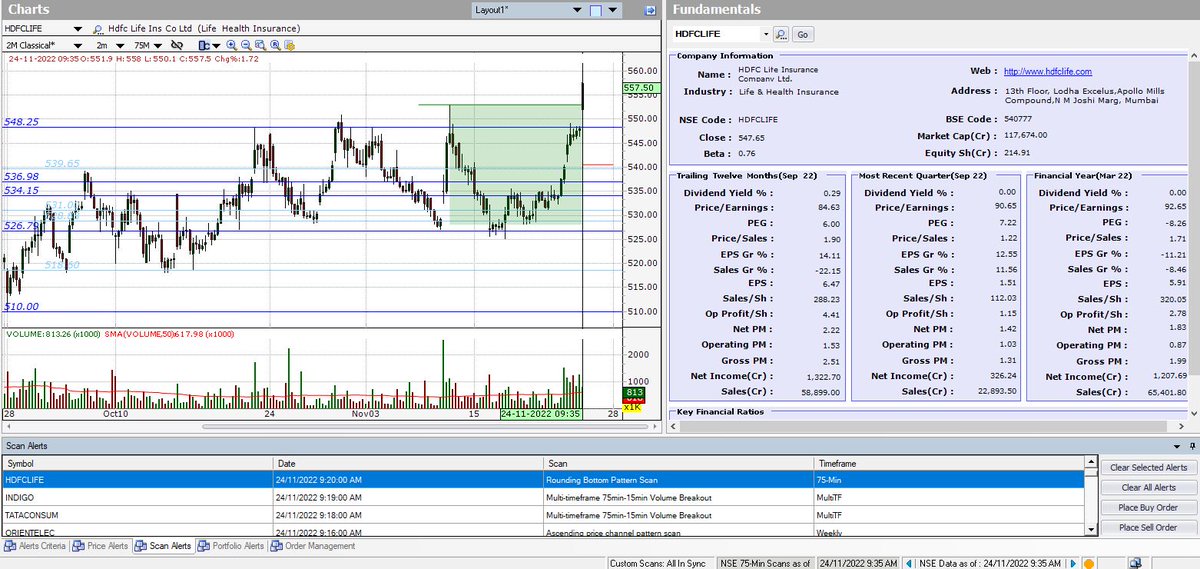
Task: Select the TATACONSUM scan alert row
Action: coord(543,514)
